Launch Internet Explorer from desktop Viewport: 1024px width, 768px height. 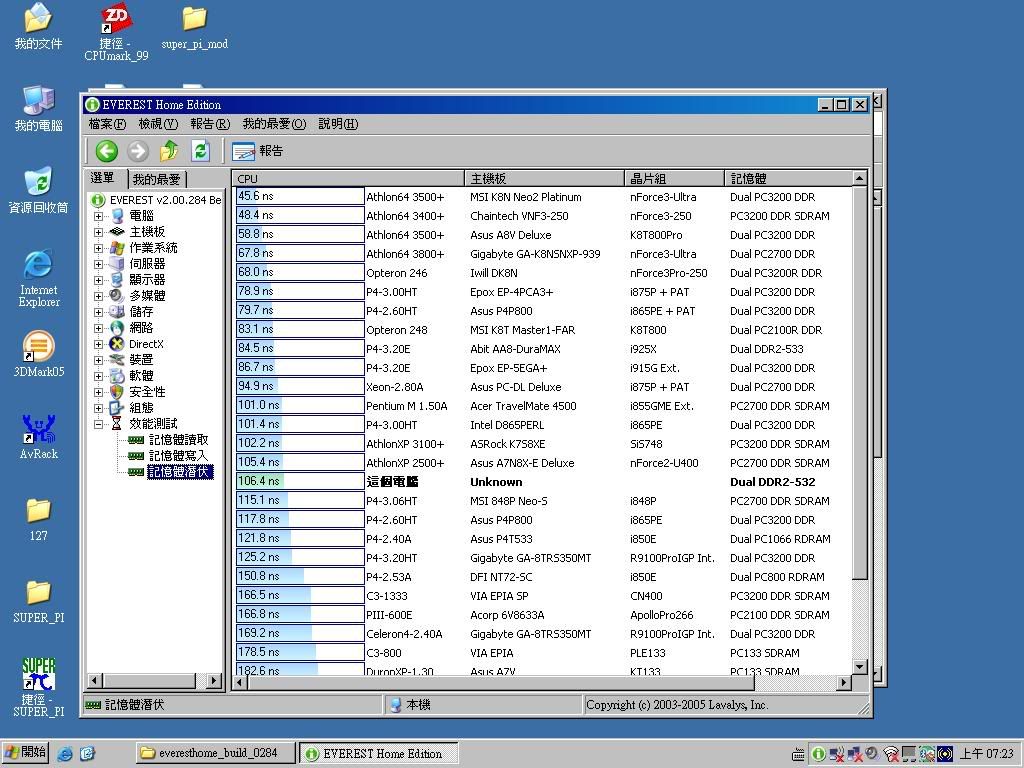click(x=39, y=279)
